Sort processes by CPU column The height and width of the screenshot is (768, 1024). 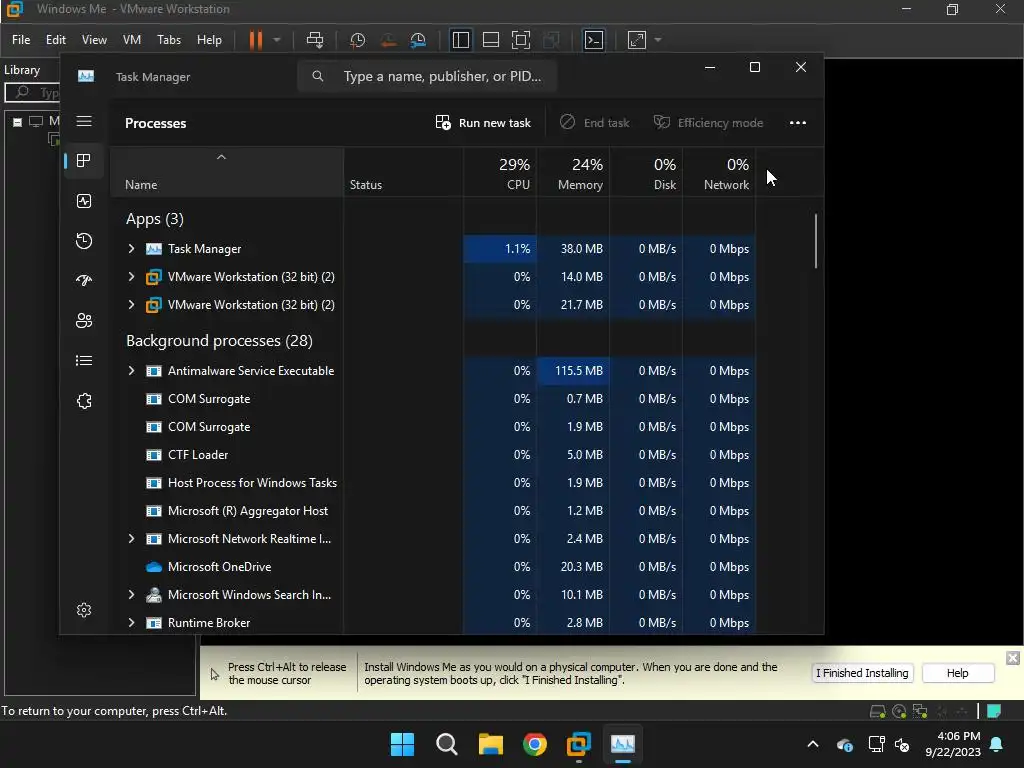coord(500,172)
